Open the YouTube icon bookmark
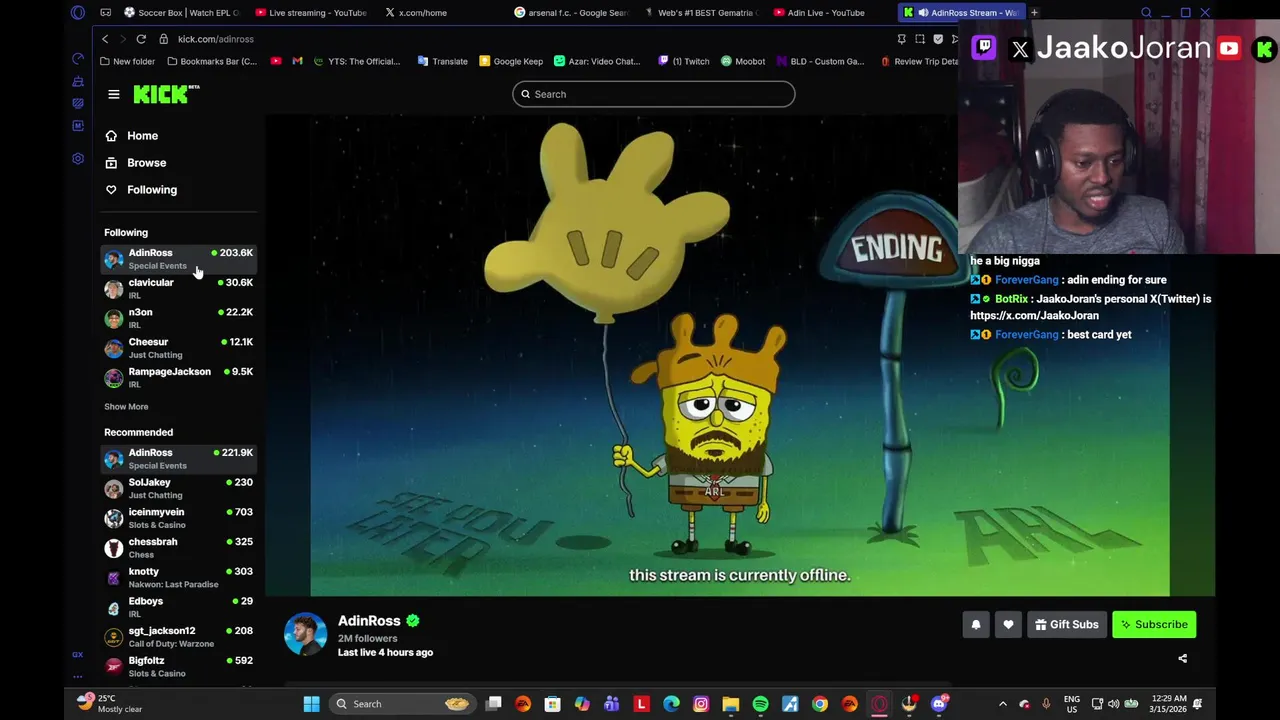The height and width of the screenshot is (720, 1280). (x=277, y=62)
